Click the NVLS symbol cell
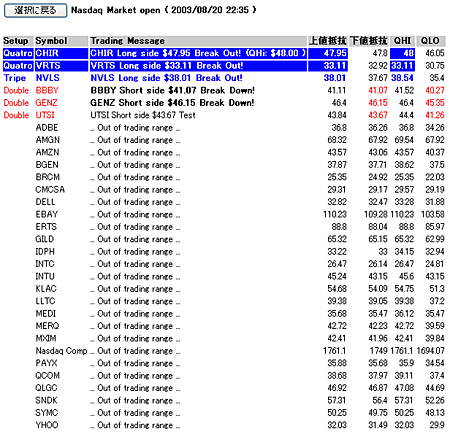450x434 pixels. coord(48,78)
